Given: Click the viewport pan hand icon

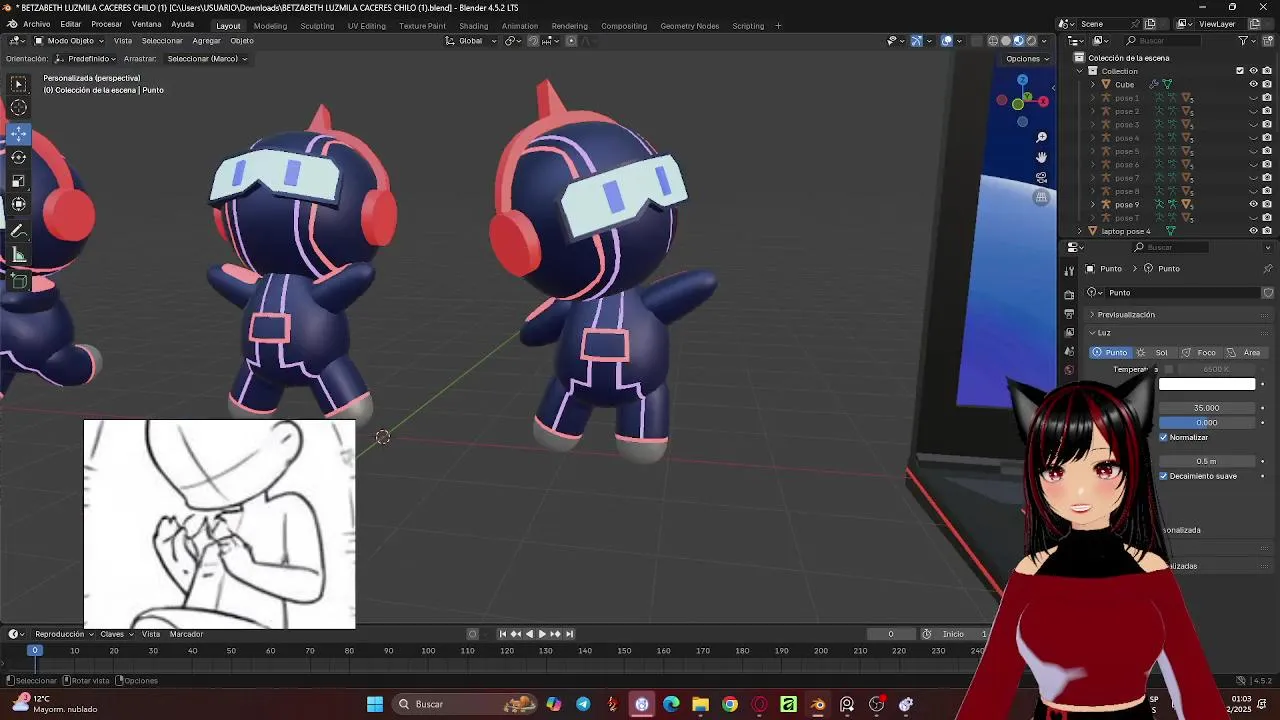Looking at the screenshot, I should 1041,157.
